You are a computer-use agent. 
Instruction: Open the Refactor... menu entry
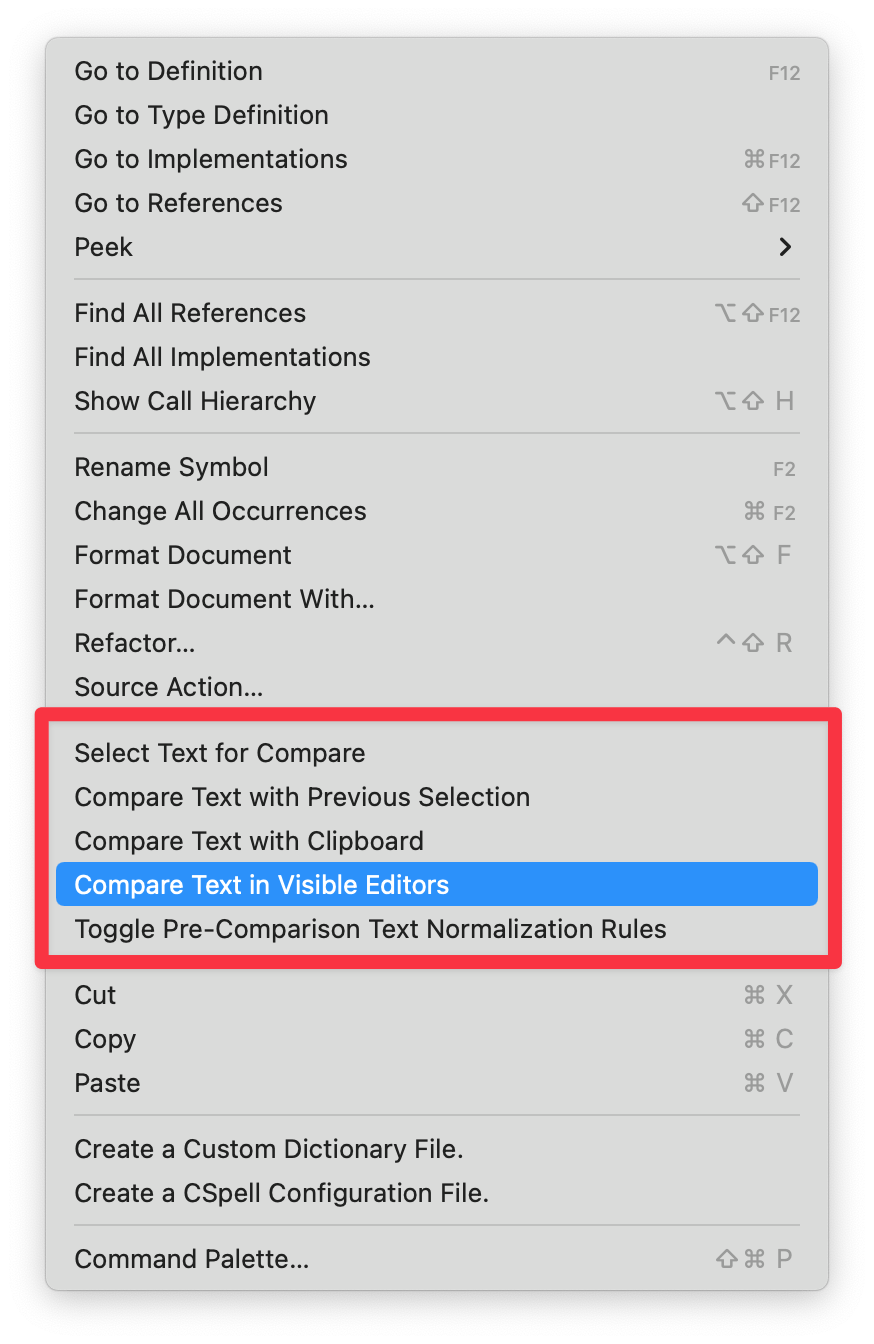pyautogui.click(x=437, y=643)
